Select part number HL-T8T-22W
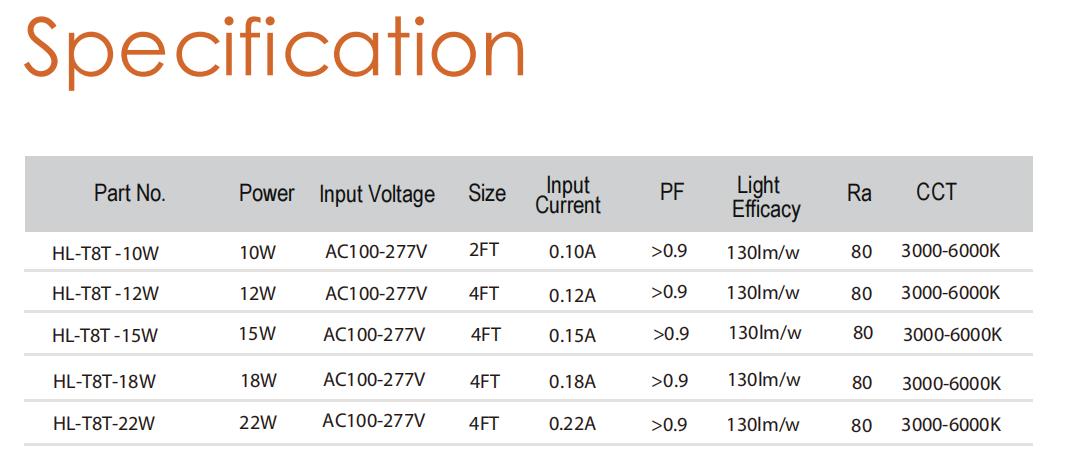This screenshot has width=1083, height=465. click(104, 423)
